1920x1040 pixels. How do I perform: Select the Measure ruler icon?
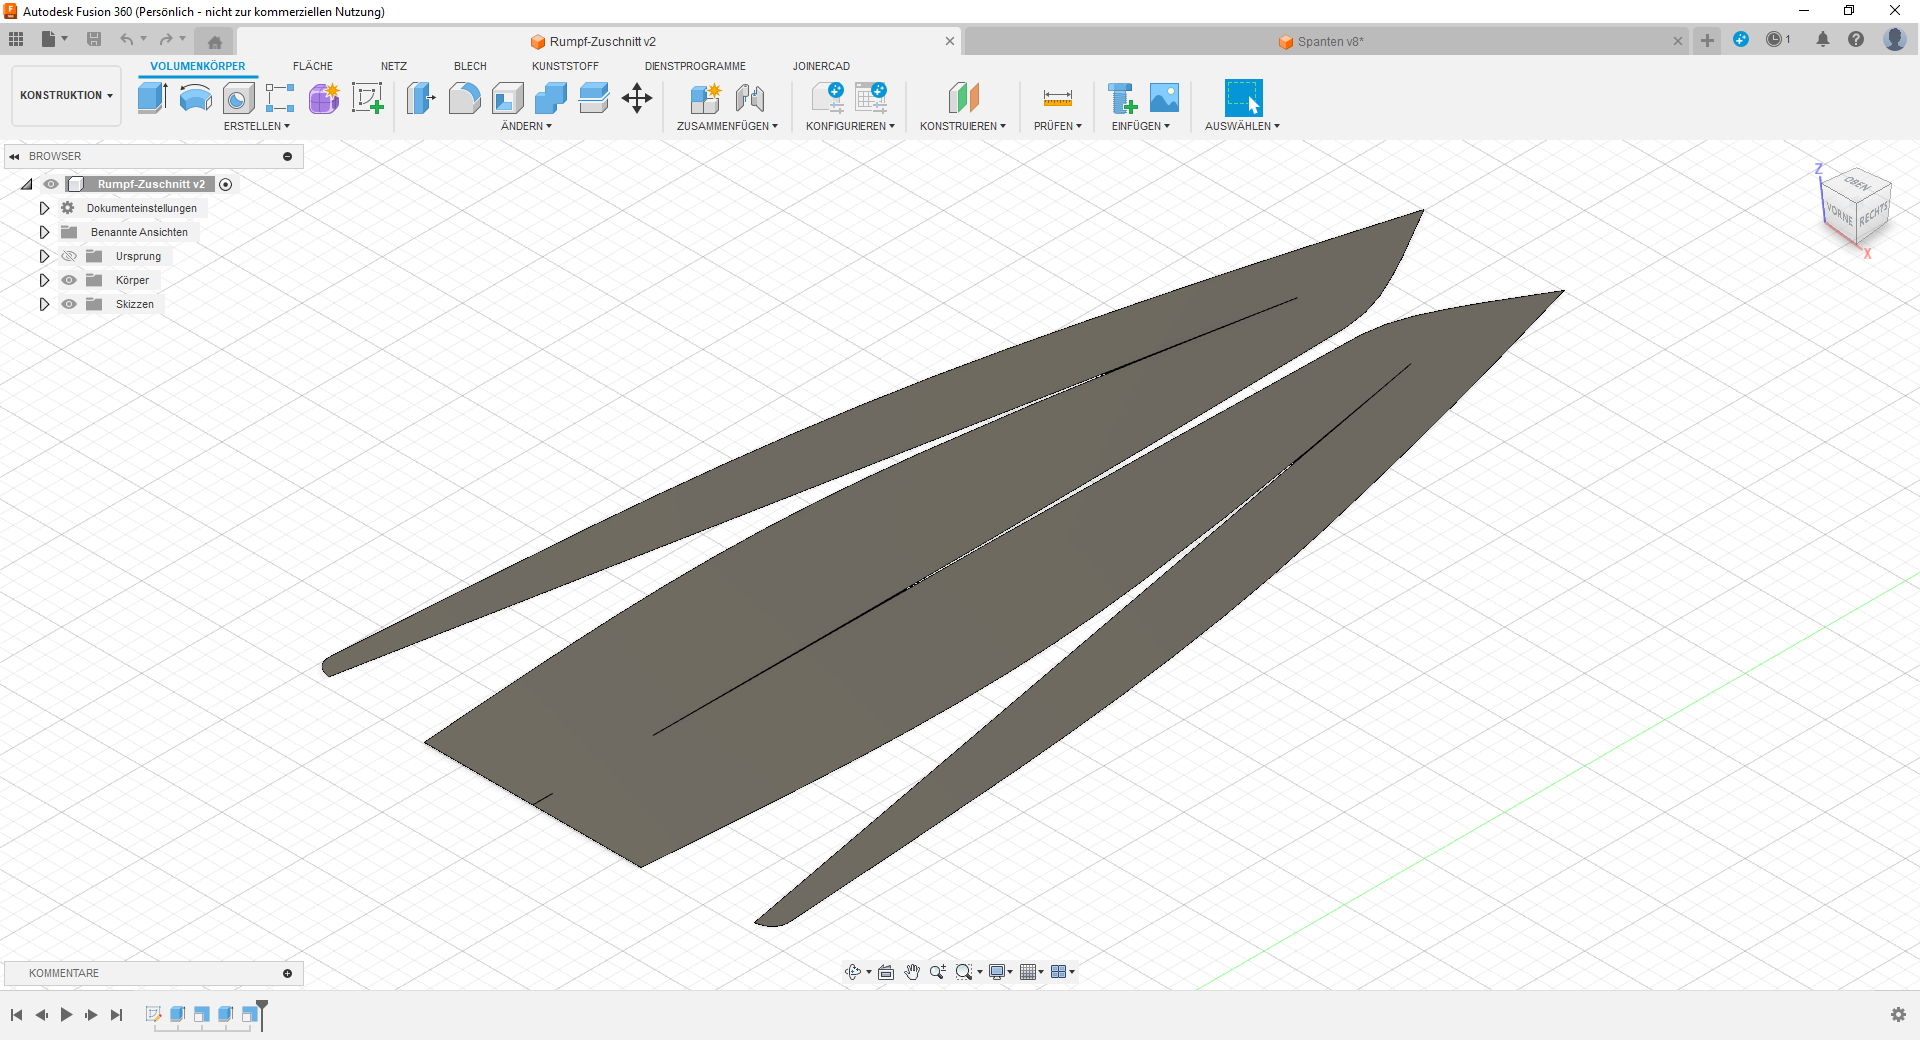[x=1057, y=98]
